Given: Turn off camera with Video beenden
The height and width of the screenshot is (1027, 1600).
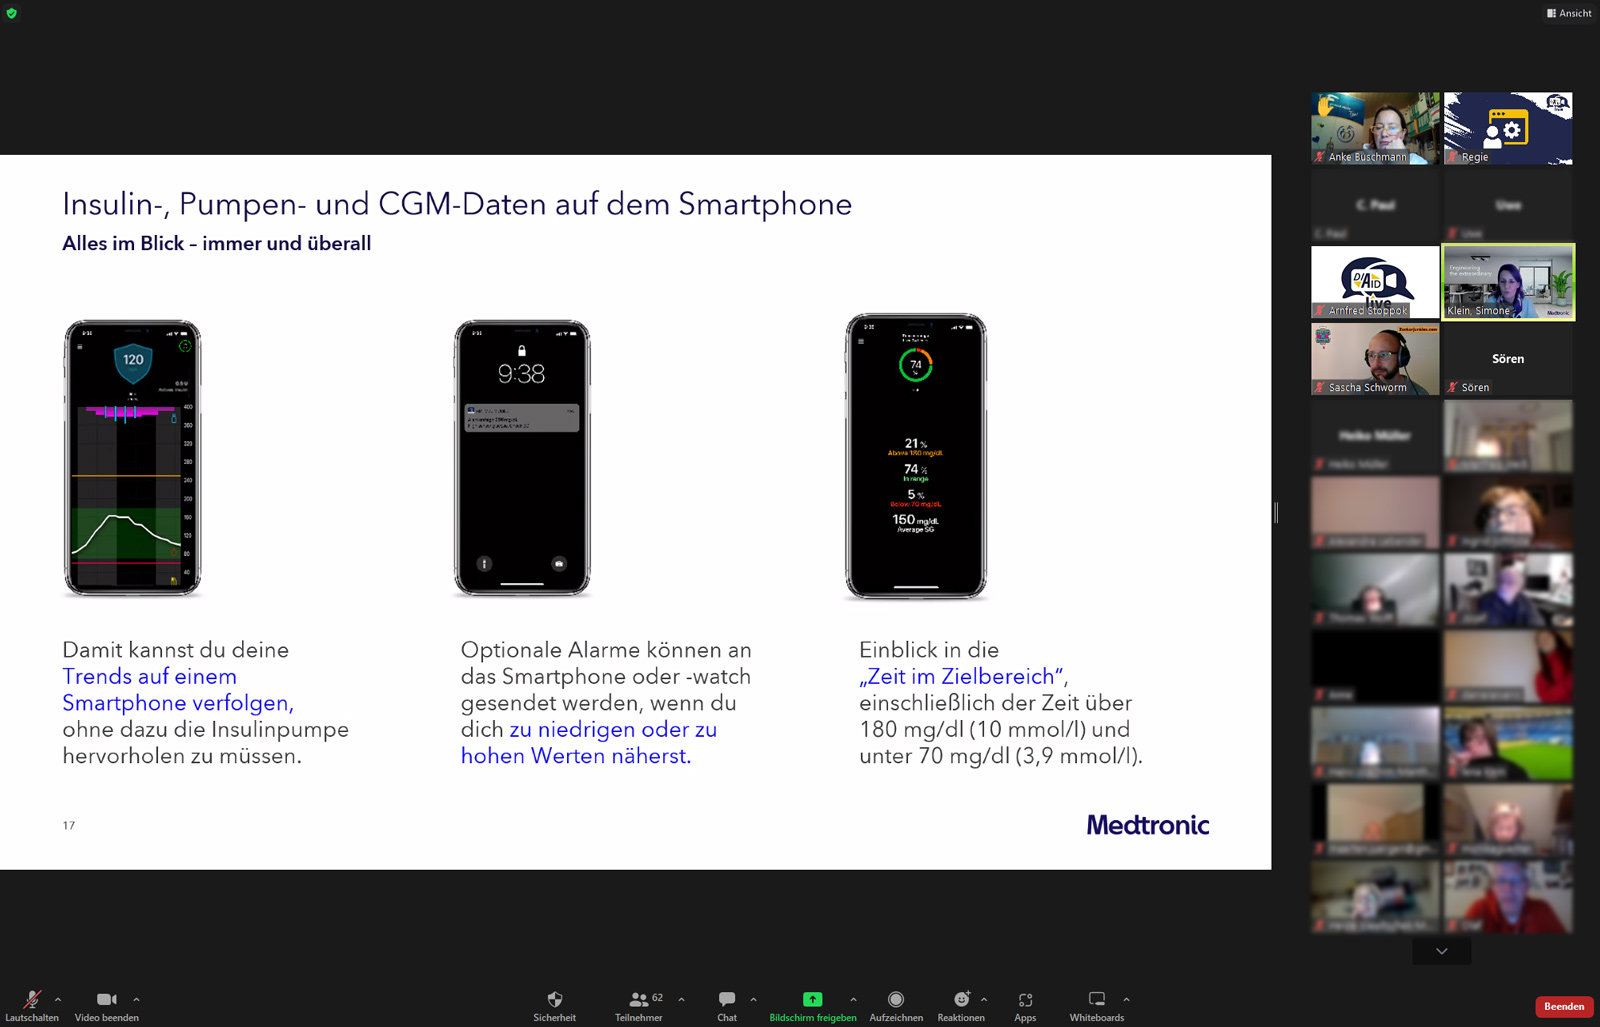Looking at the screenshot, I should (x=106, y=1005).
